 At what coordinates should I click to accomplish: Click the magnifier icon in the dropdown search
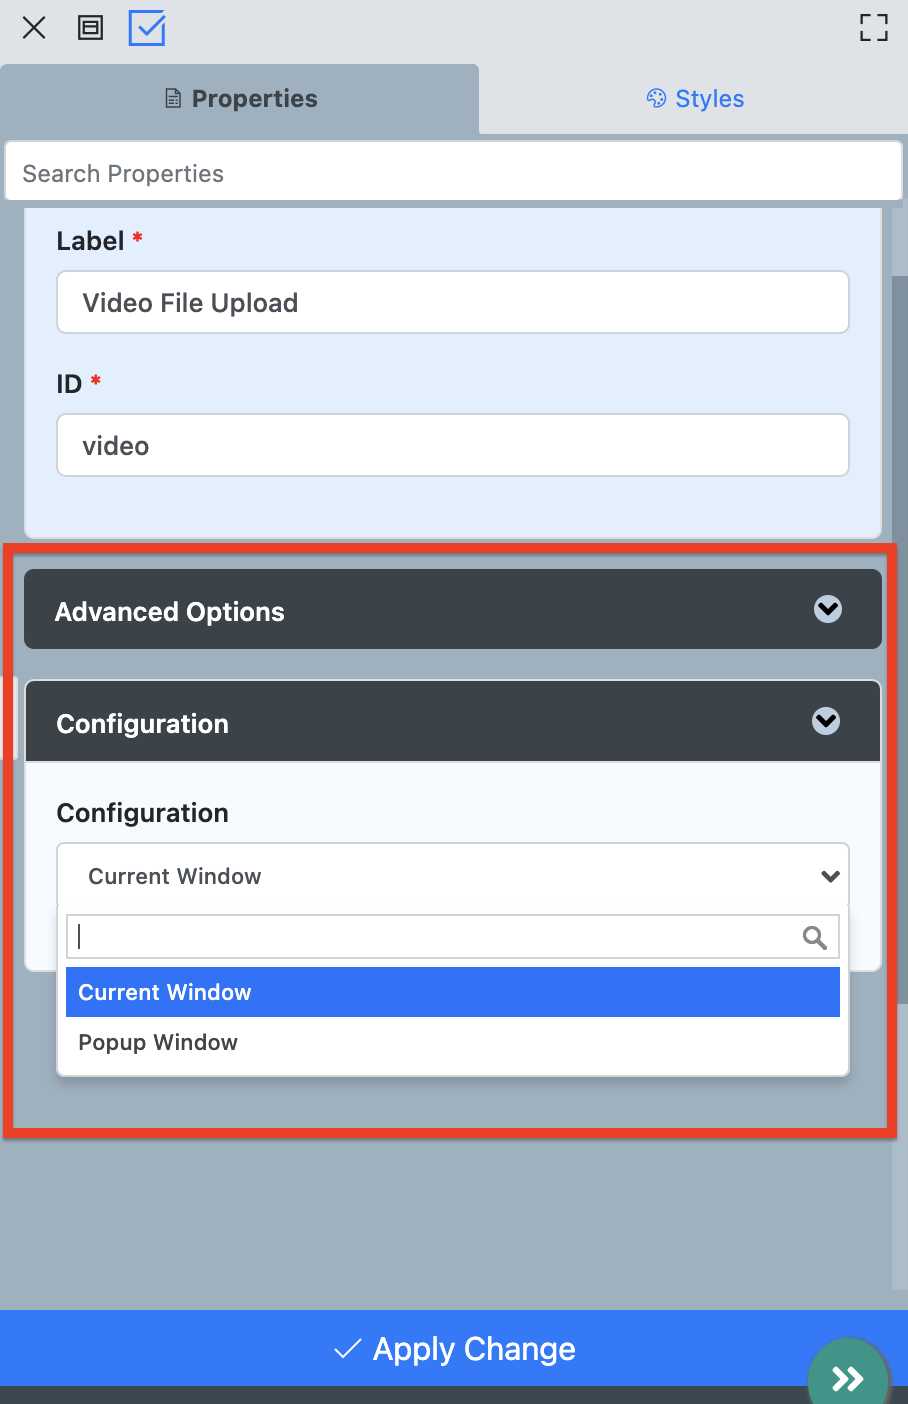click(x=814, y=937)
